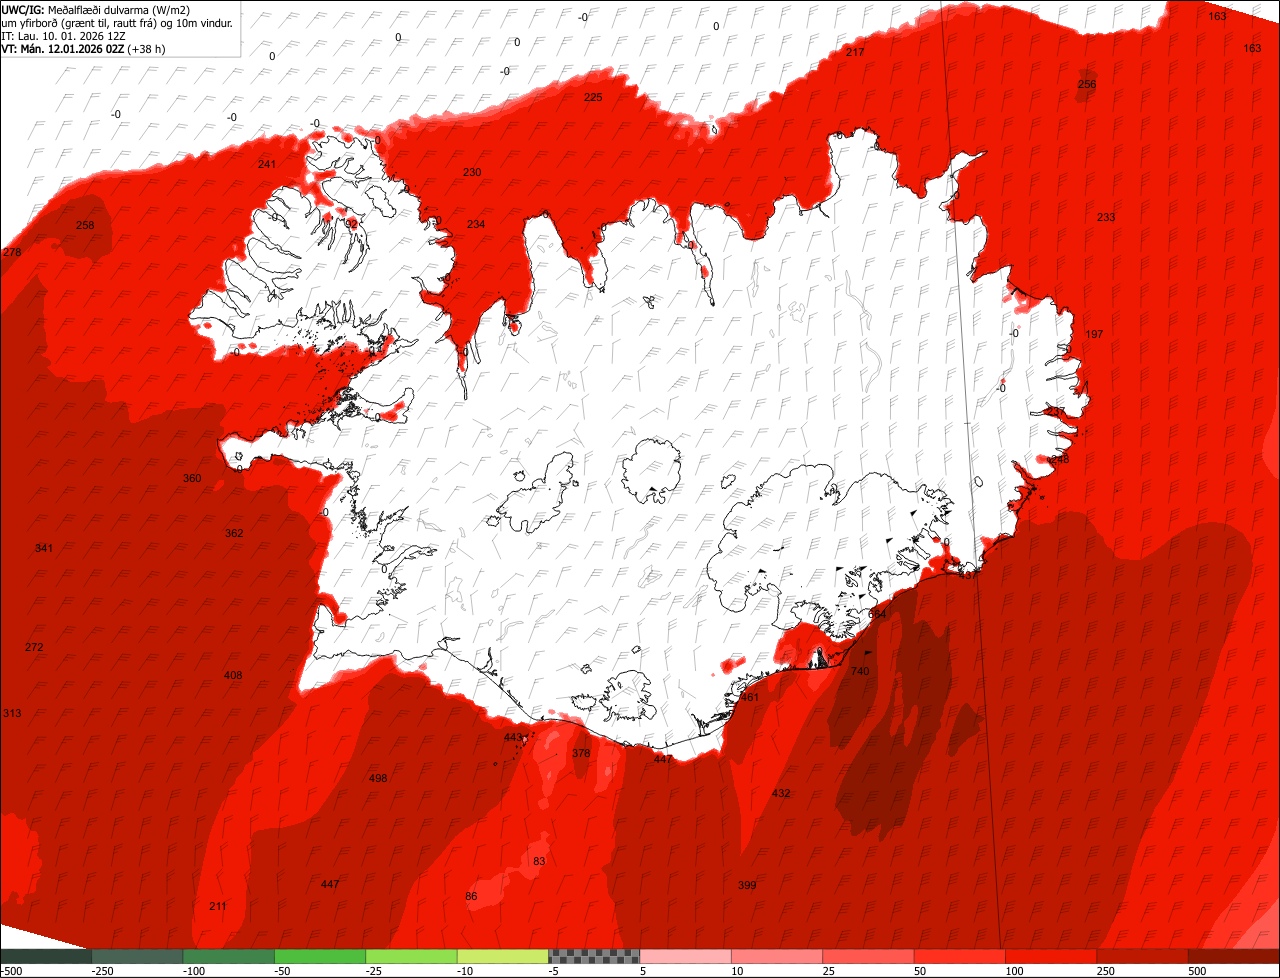Select the checkered -5 to 5 legend swatch

click(594, 956)
